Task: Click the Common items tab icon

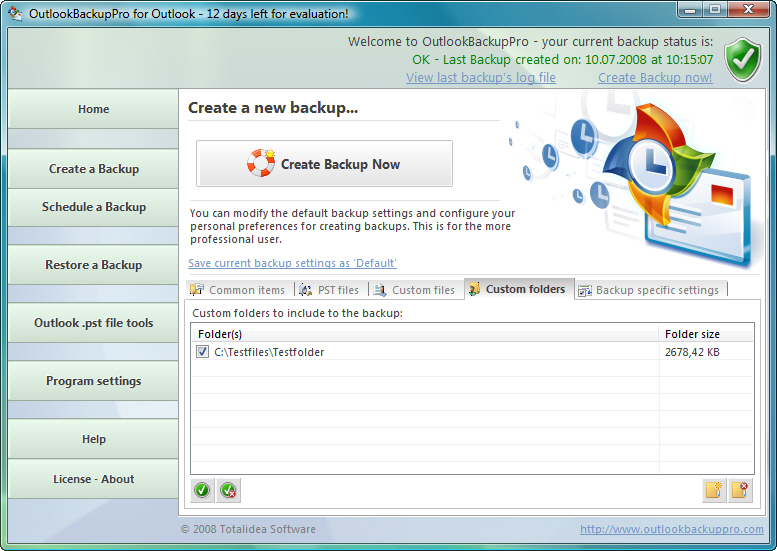Action: point(197,289)
